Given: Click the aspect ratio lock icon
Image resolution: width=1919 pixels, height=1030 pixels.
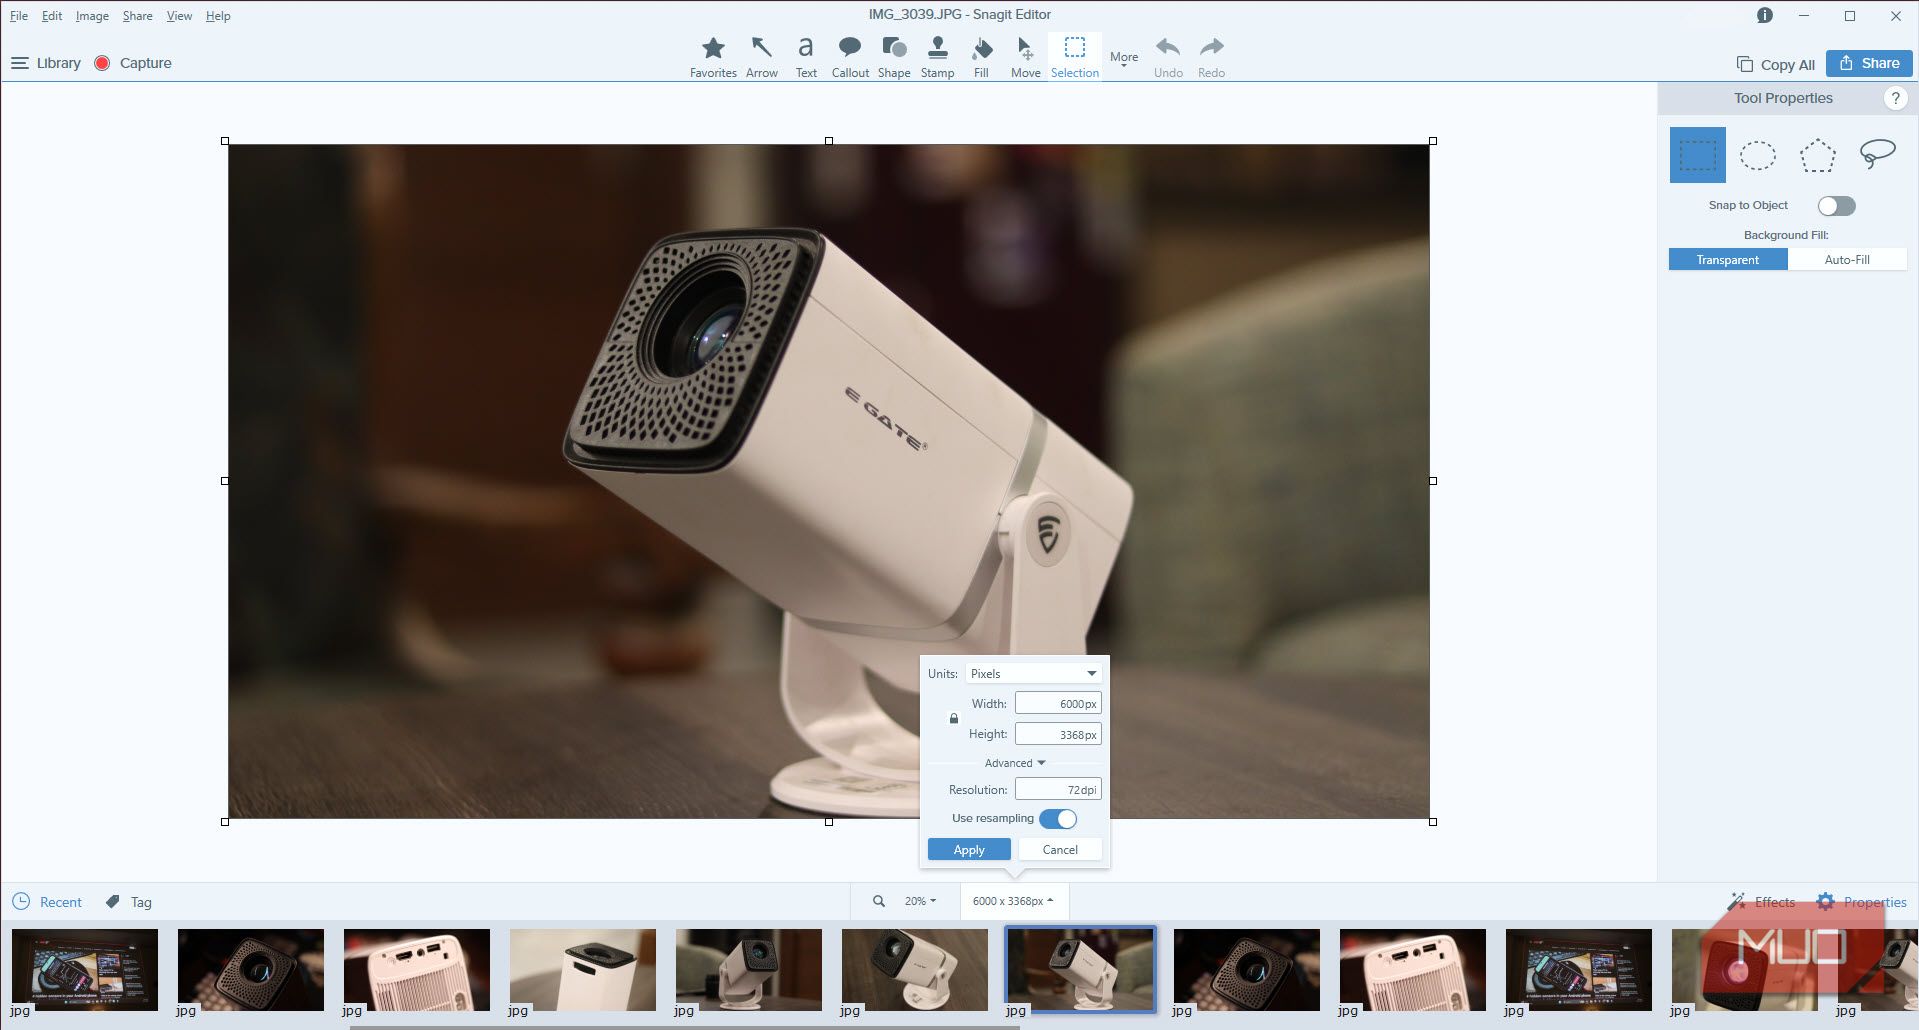Looking at the screenshot, I should pos(953,718).
